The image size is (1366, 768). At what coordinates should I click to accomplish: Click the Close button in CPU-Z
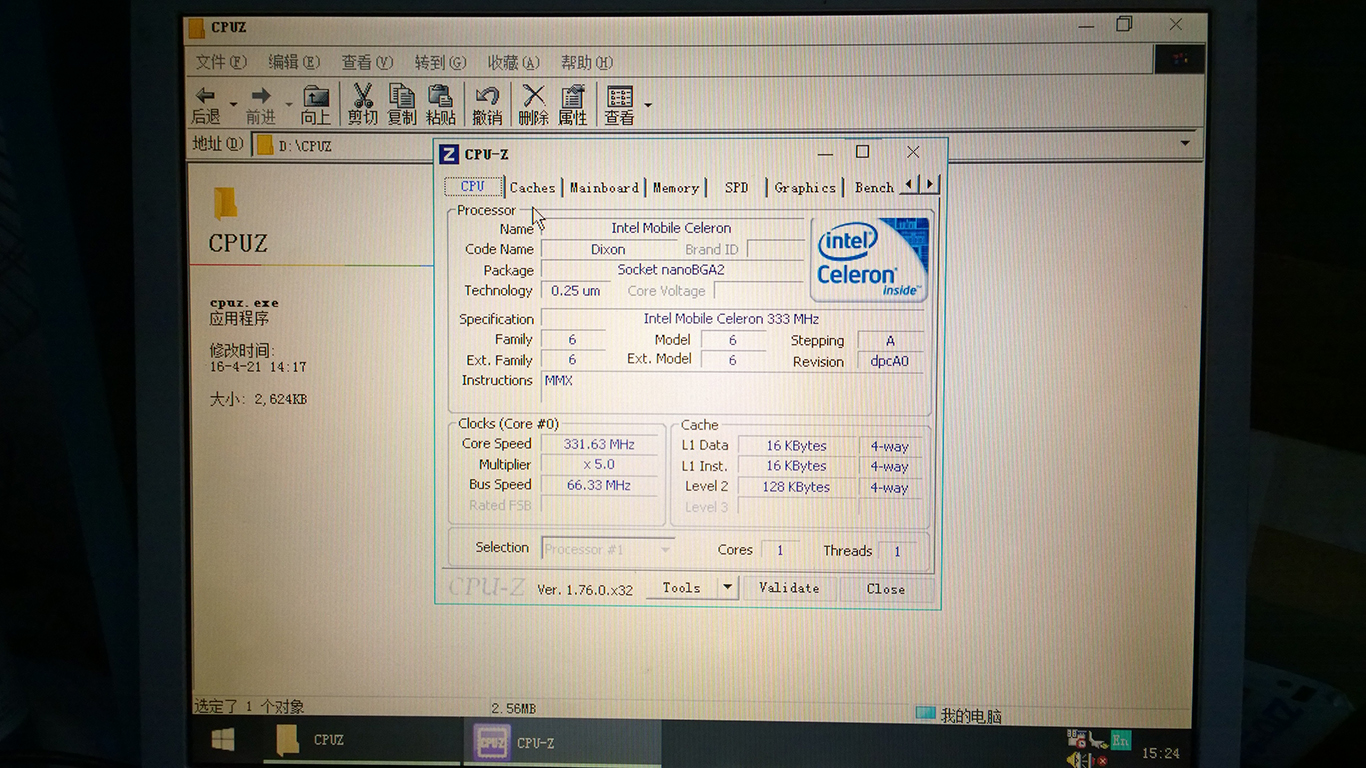point(886,588)
